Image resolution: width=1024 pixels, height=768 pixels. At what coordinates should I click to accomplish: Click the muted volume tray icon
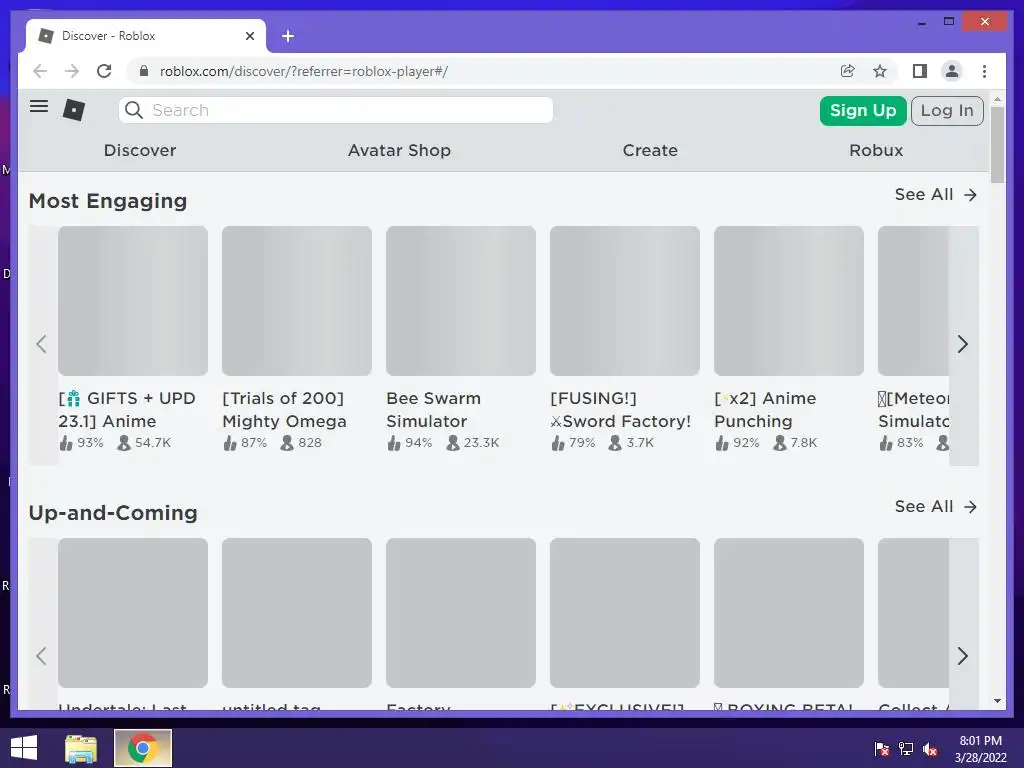(930, 749)
